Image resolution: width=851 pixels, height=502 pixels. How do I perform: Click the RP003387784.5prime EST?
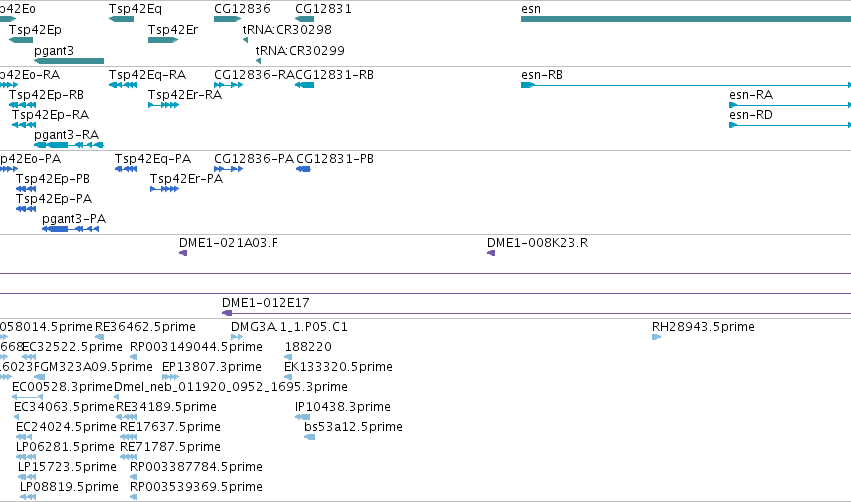(134, 478)
